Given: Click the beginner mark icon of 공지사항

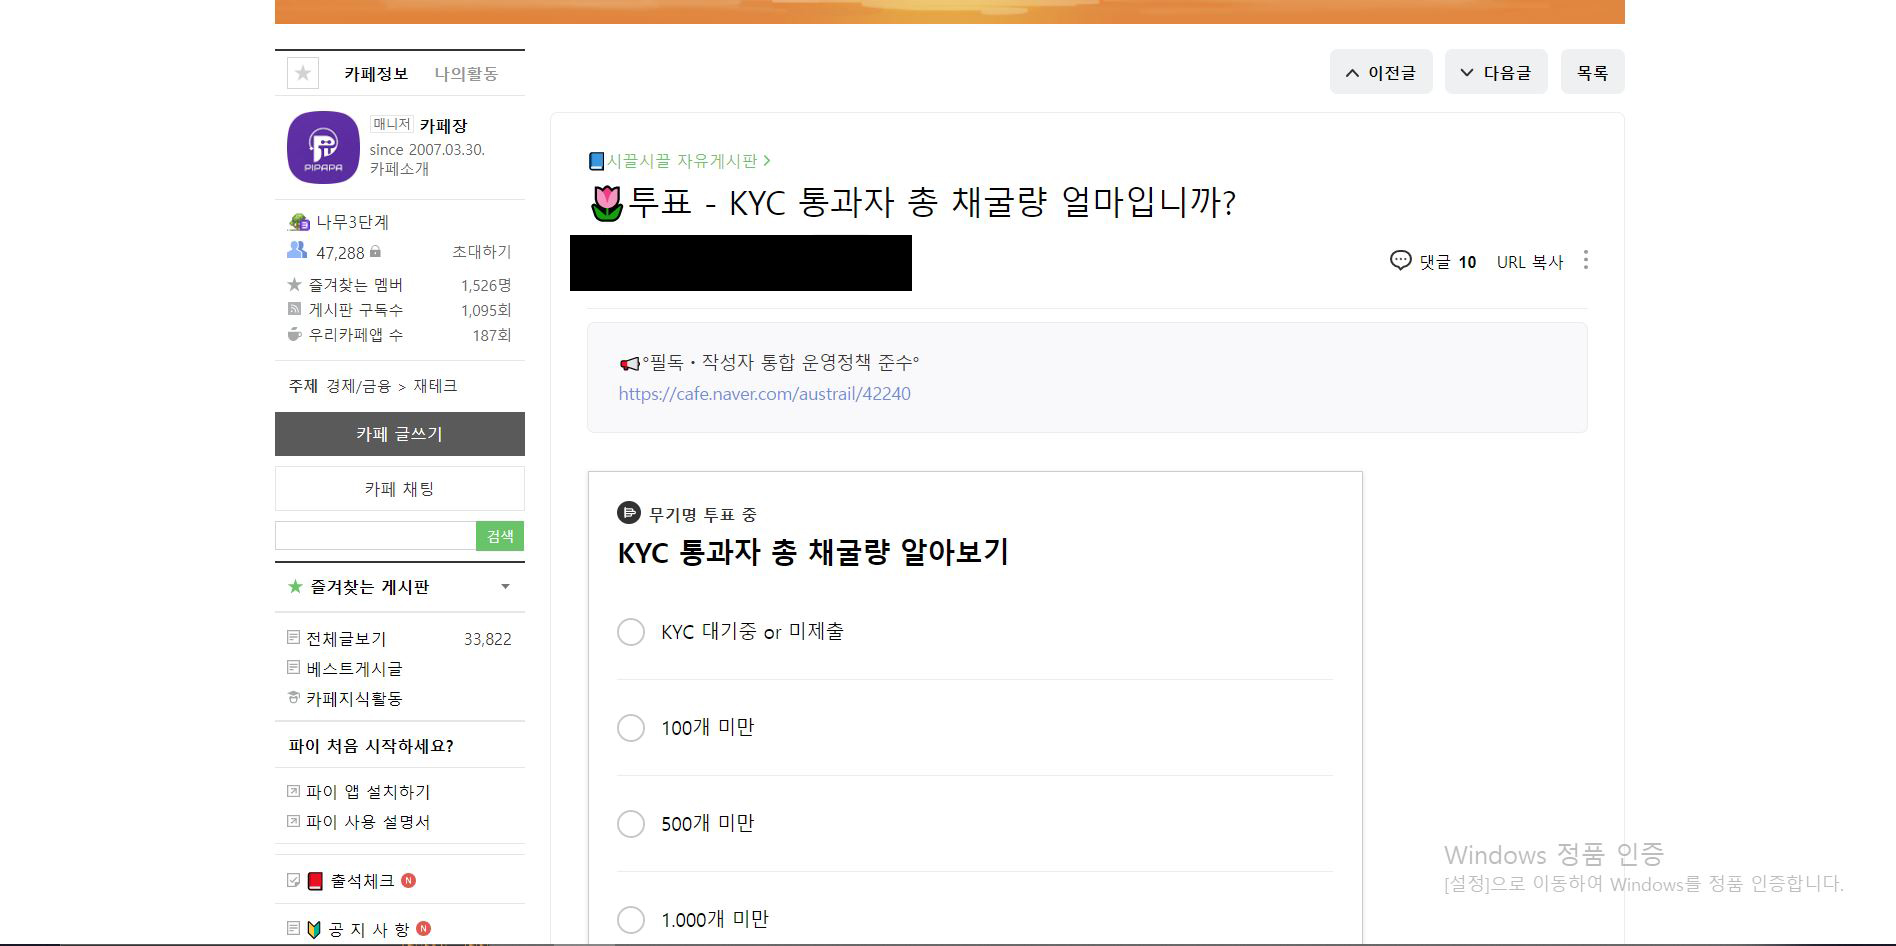Looking at the screenshot, I should pyautogui.click(x=314, y=929).
